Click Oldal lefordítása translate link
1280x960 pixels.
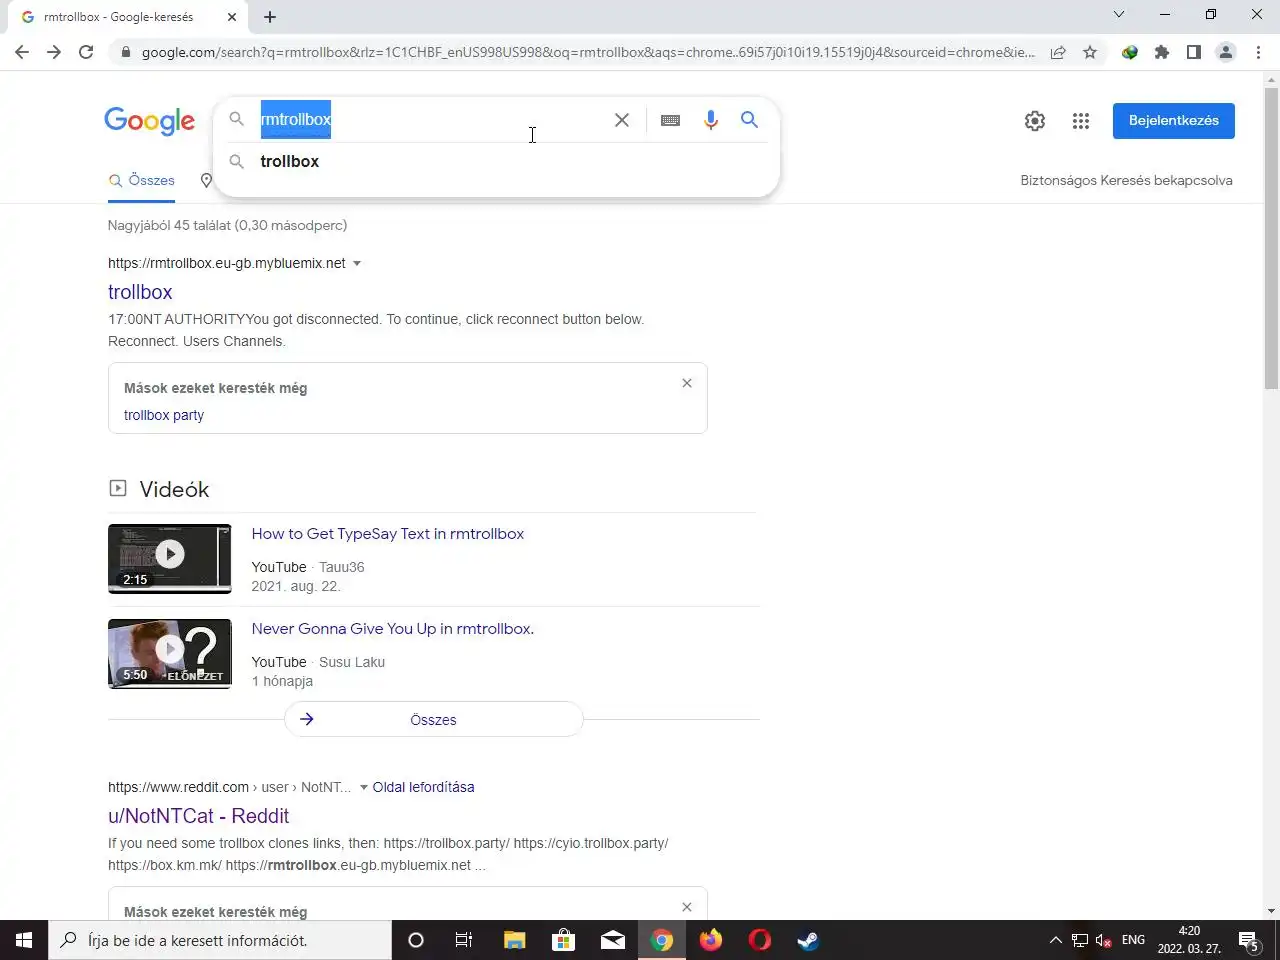point(424,788)
